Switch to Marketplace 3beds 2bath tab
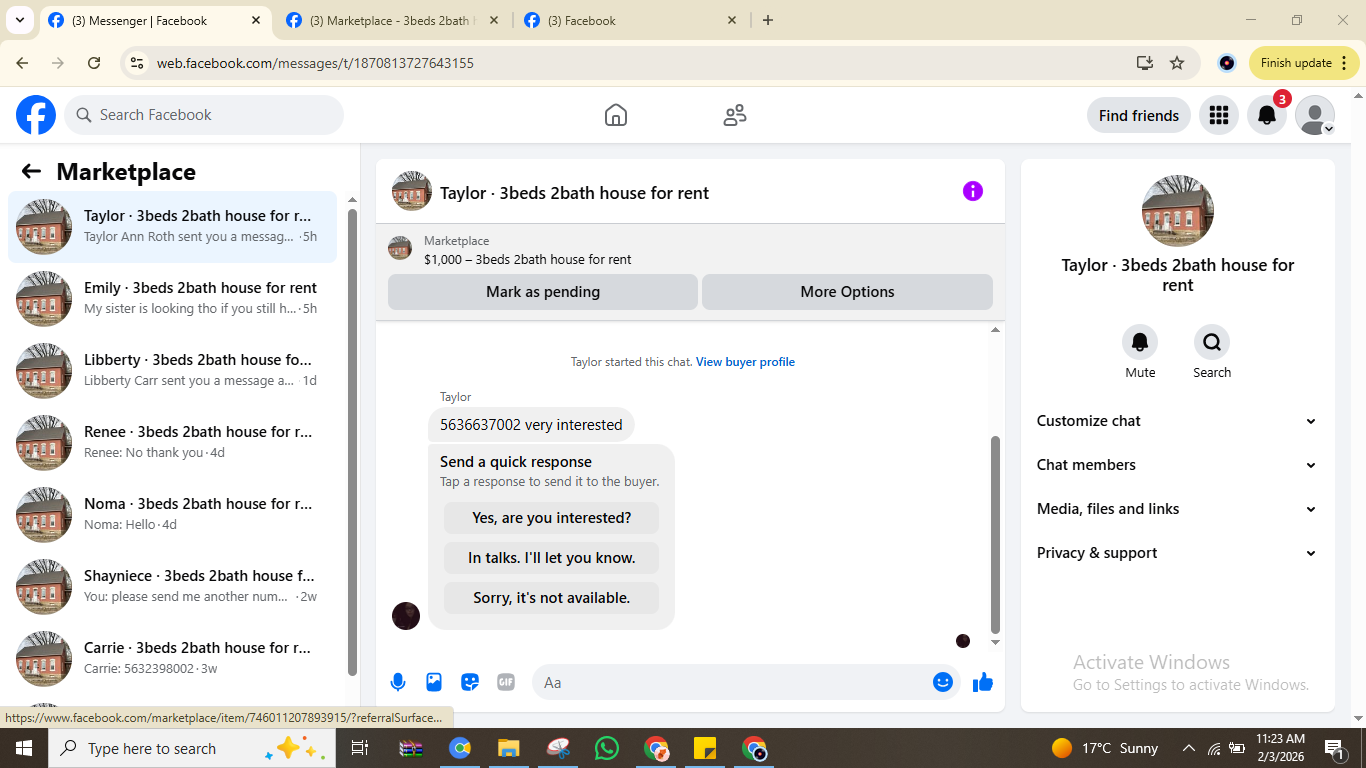The height and width of the screenshot is (768, 1366). click(390, 20)
